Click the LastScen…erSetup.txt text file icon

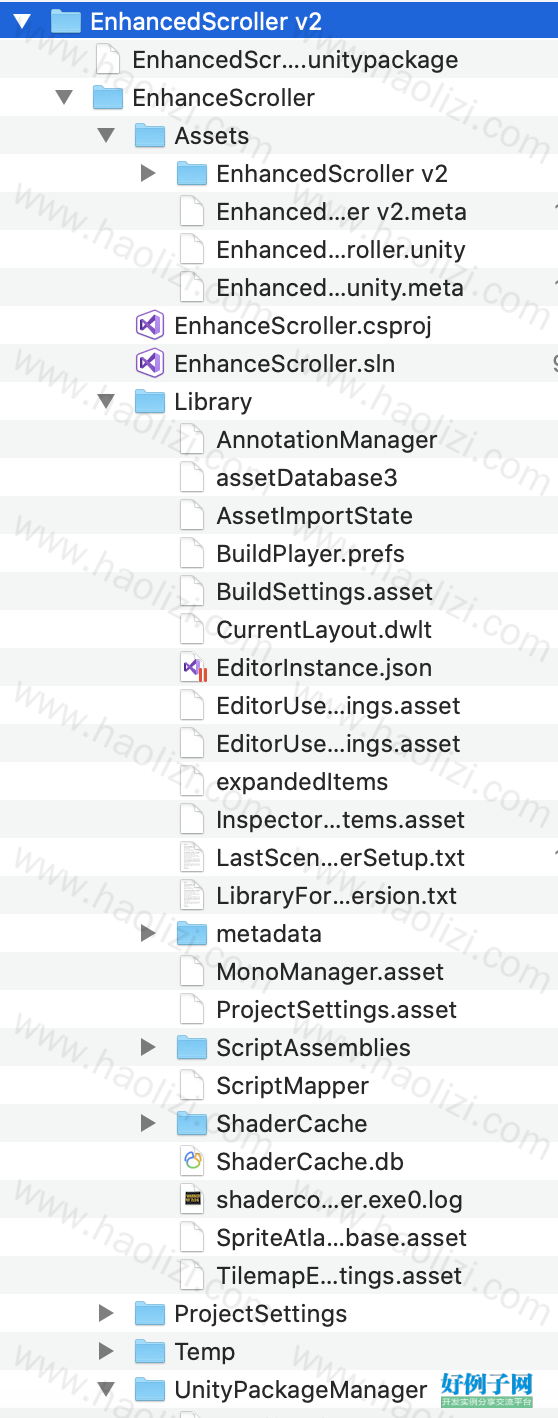192,857
